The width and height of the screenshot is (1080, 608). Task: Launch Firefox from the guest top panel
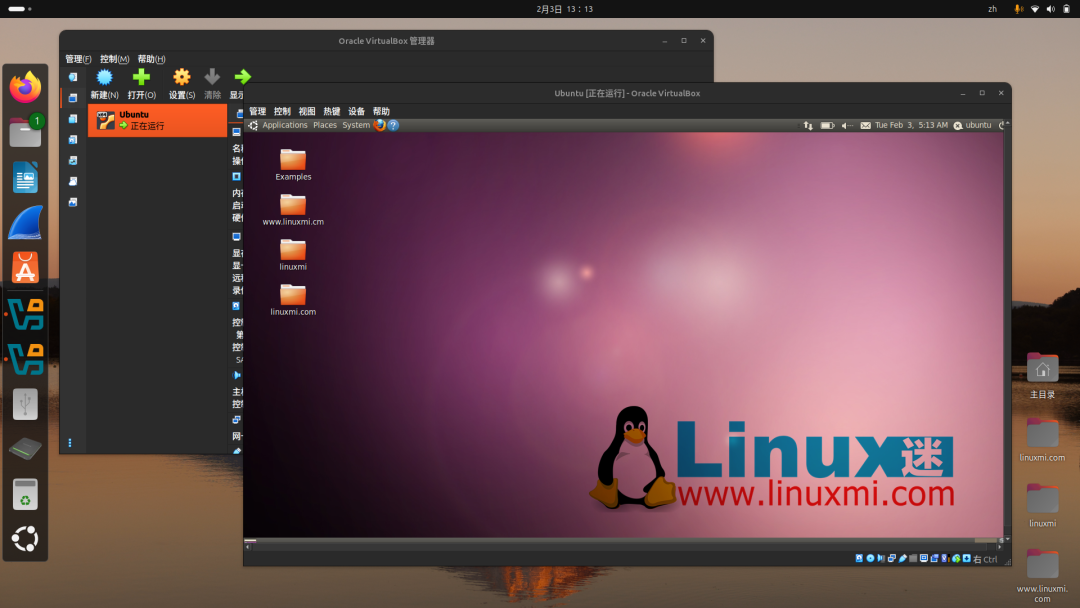click(378, 125)
